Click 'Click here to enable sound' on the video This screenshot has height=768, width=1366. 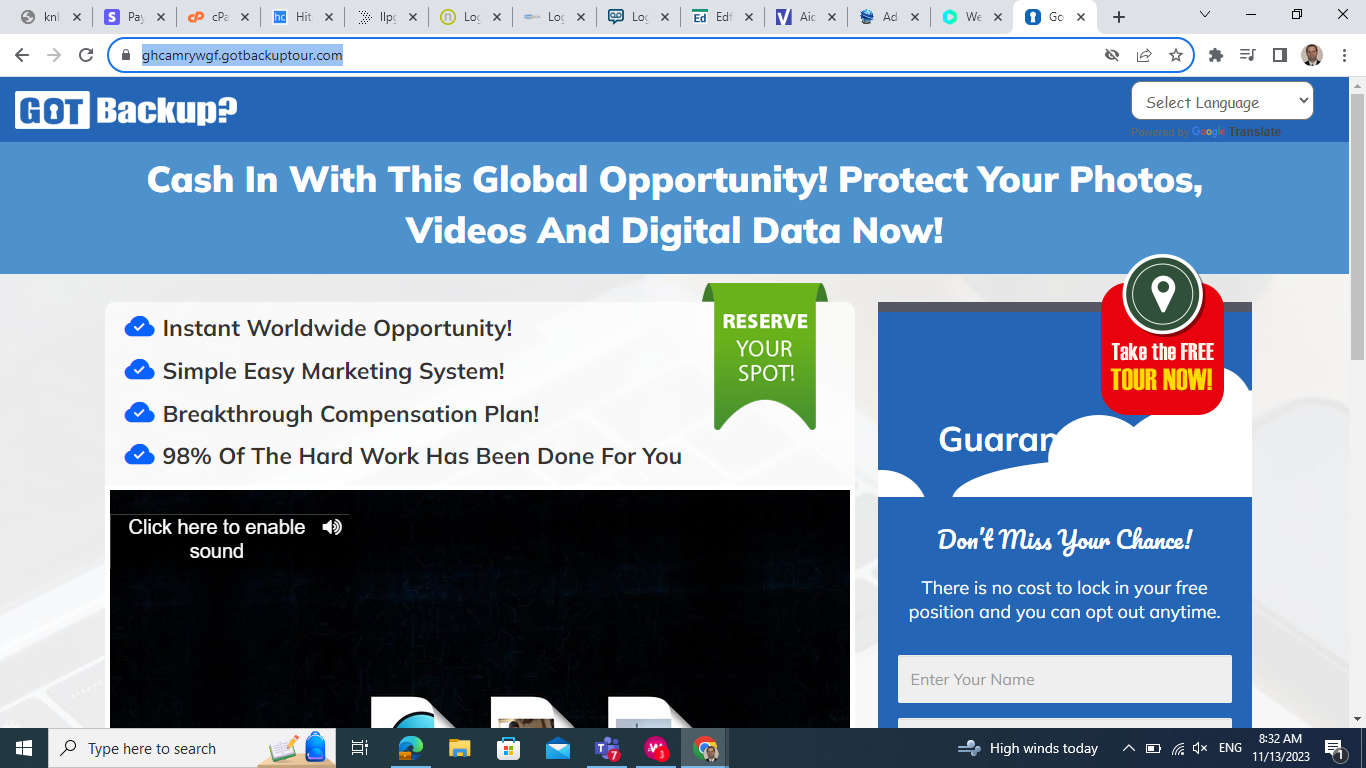point(216,538)
